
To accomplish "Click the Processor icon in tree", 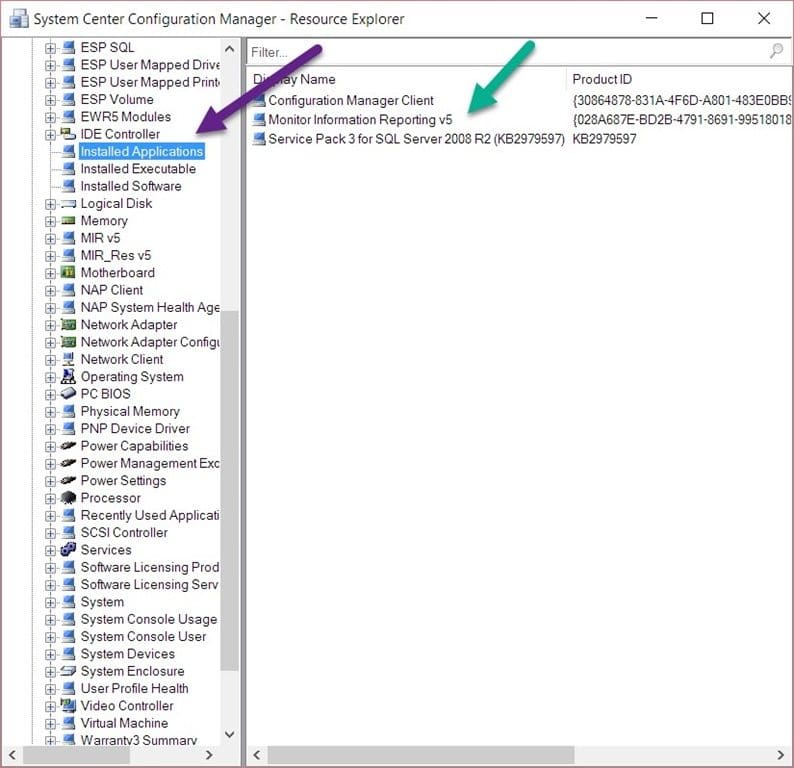I will pos(68,498).
